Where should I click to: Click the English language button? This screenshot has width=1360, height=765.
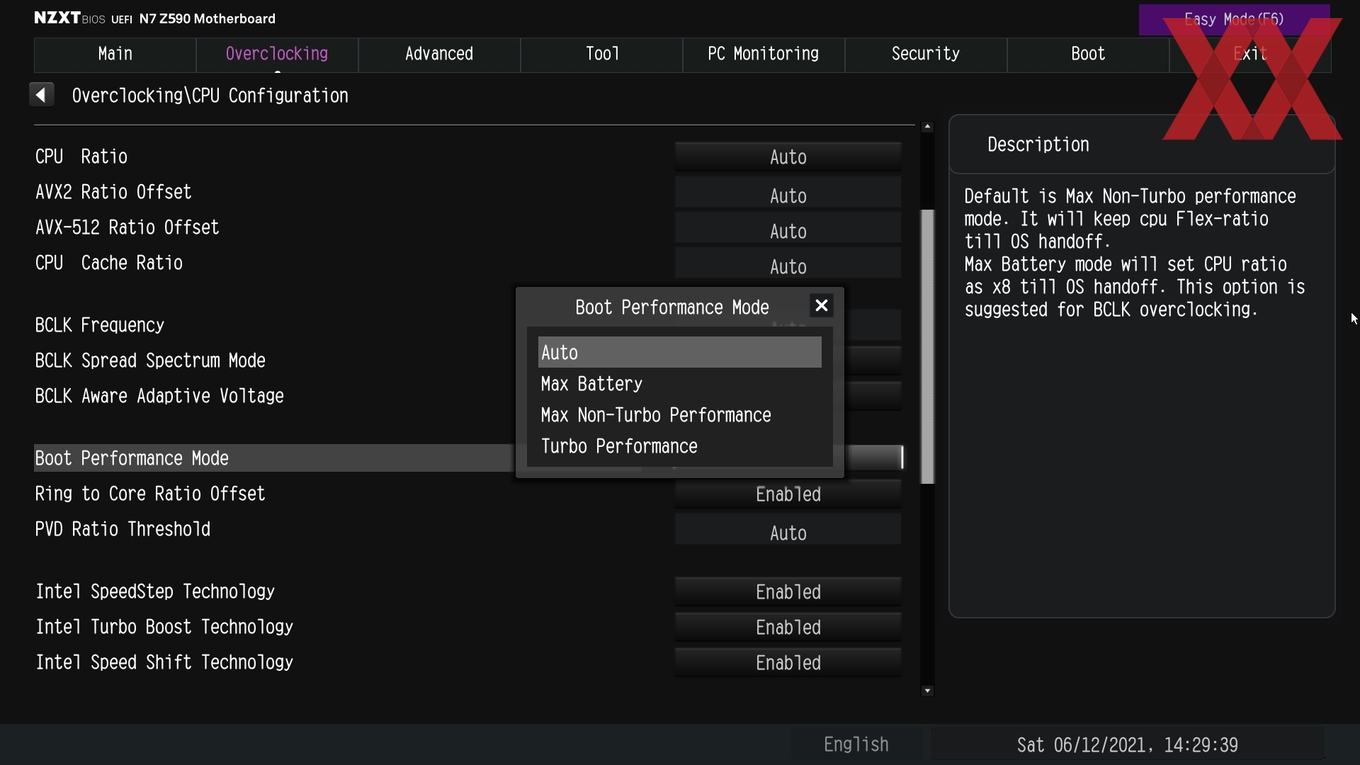point(856,744)
